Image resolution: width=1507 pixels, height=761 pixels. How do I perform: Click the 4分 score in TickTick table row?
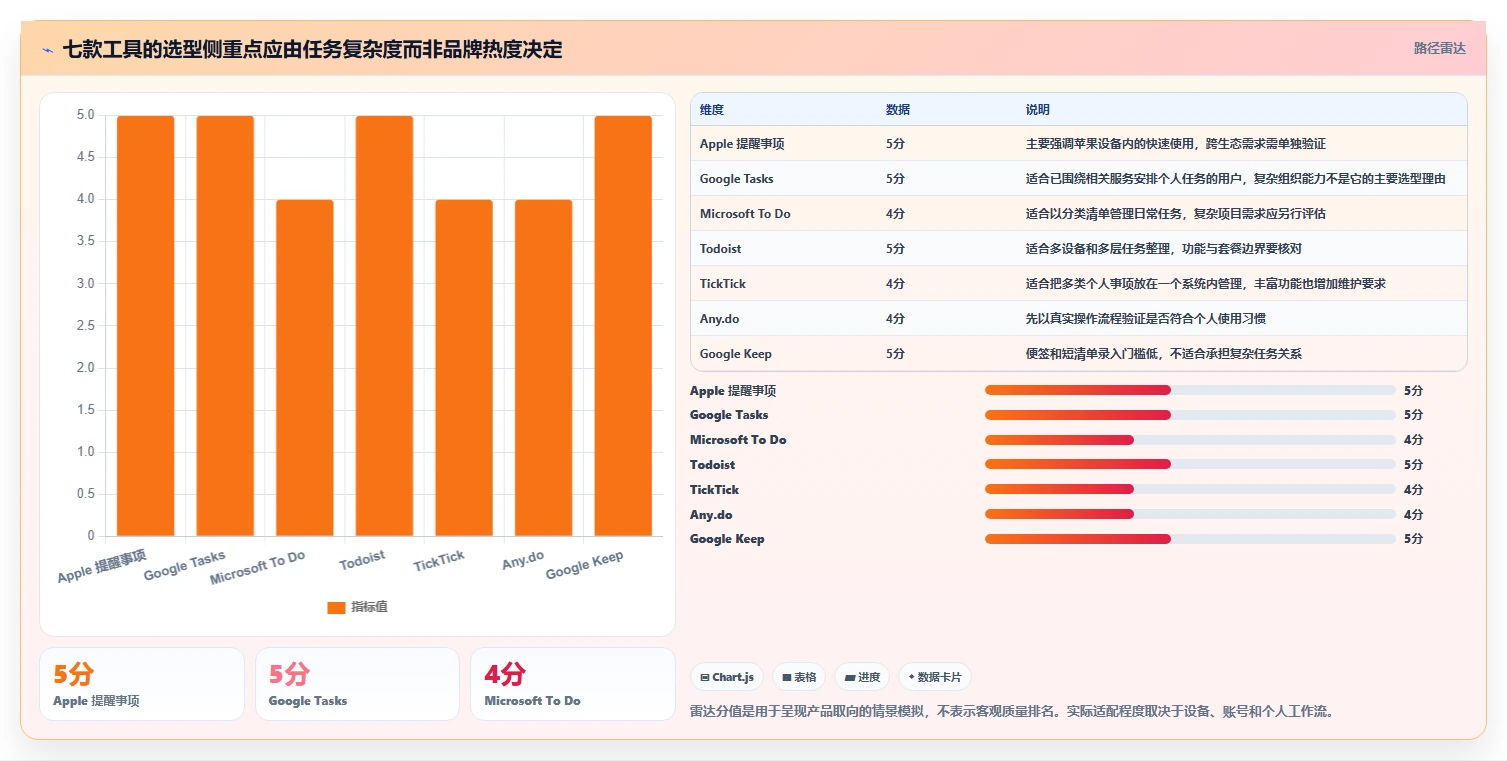coord(895,284)
